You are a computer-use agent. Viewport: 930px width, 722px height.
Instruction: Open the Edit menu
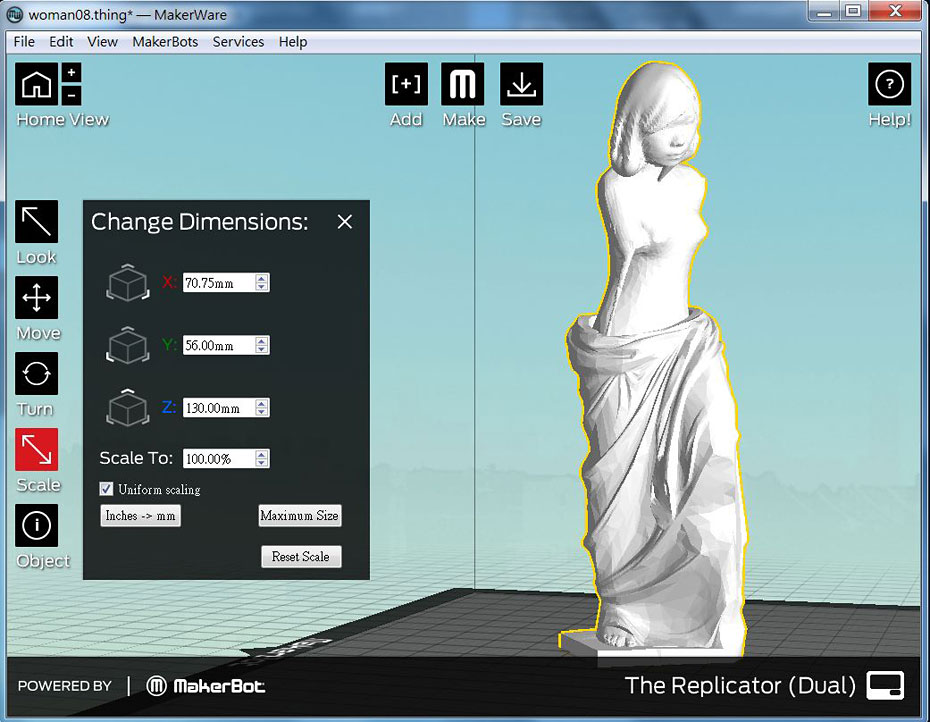point(61,42)
